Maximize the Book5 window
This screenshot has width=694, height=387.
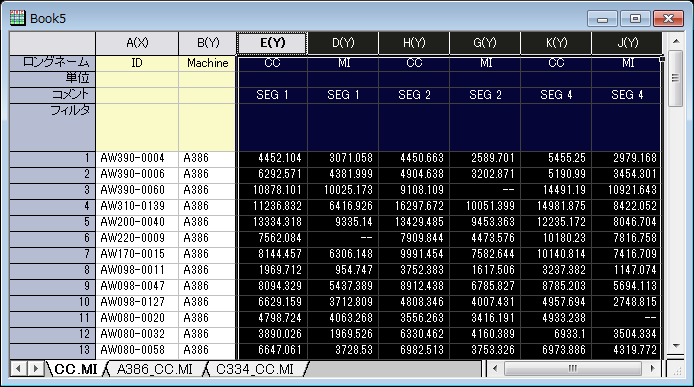pyautogui.click(x=635, y=19)
